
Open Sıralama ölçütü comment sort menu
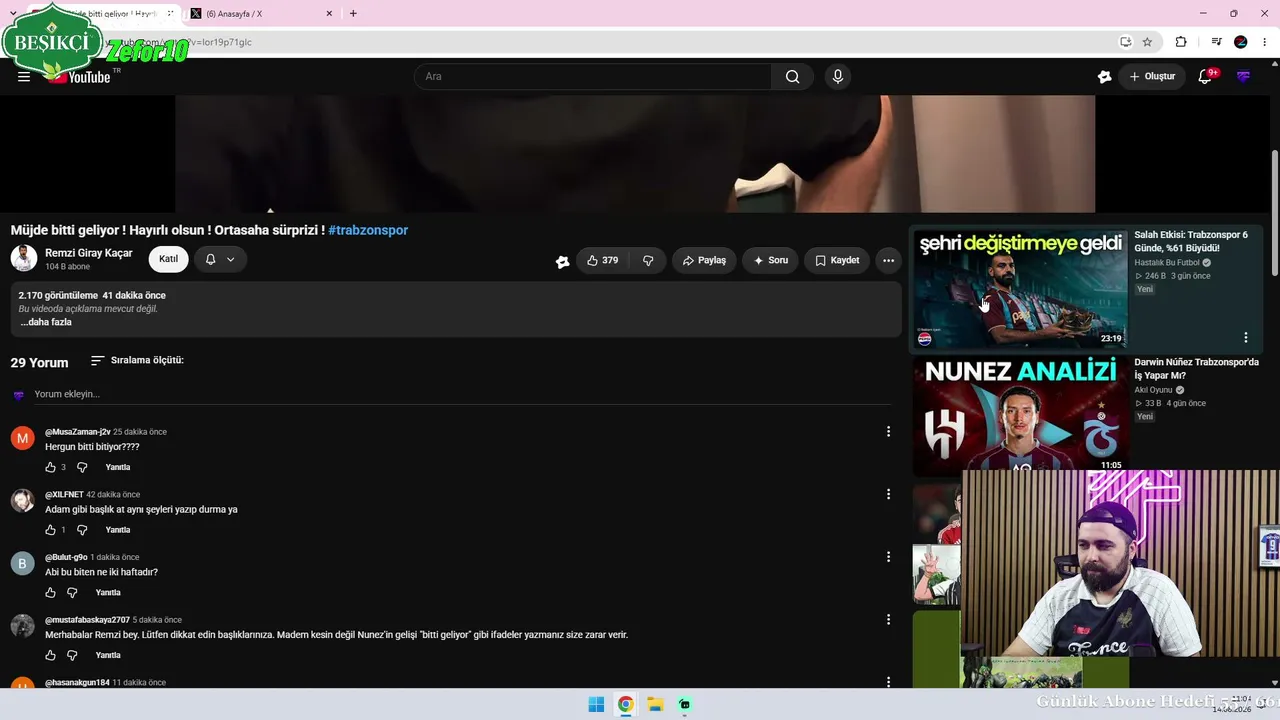pos(137,360)
